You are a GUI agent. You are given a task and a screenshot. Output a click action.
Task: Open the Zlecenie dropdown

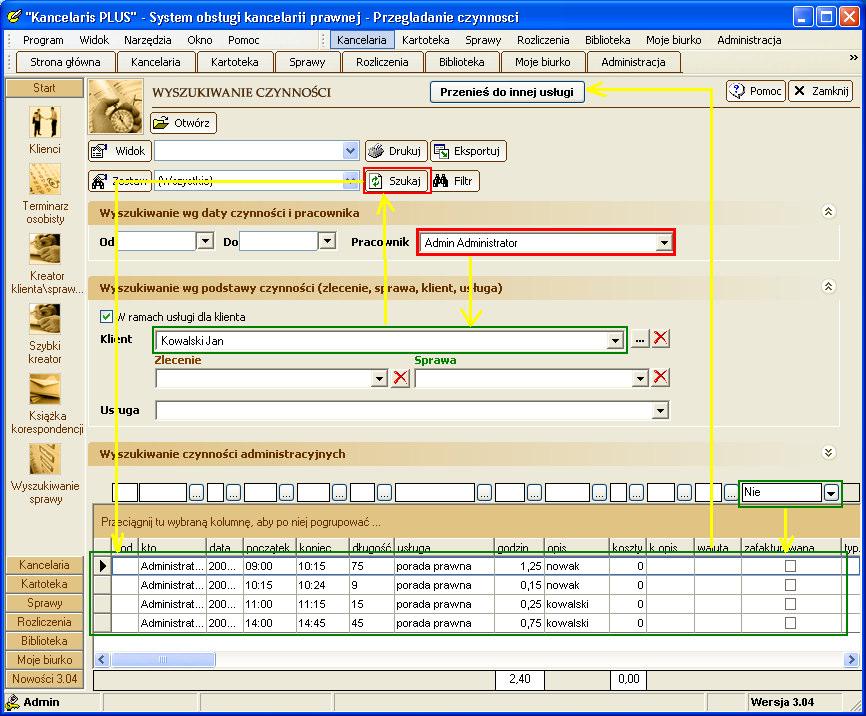point(379,378)
